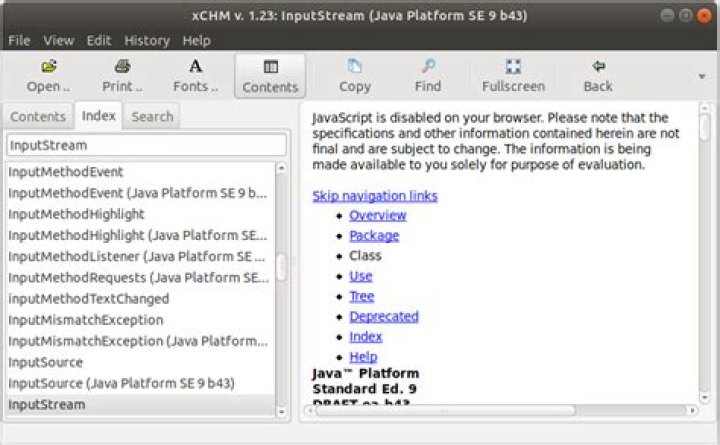Minimize the xCHM window
The height and width of the screenshot is (445, 720).
[x=667, y=16]
